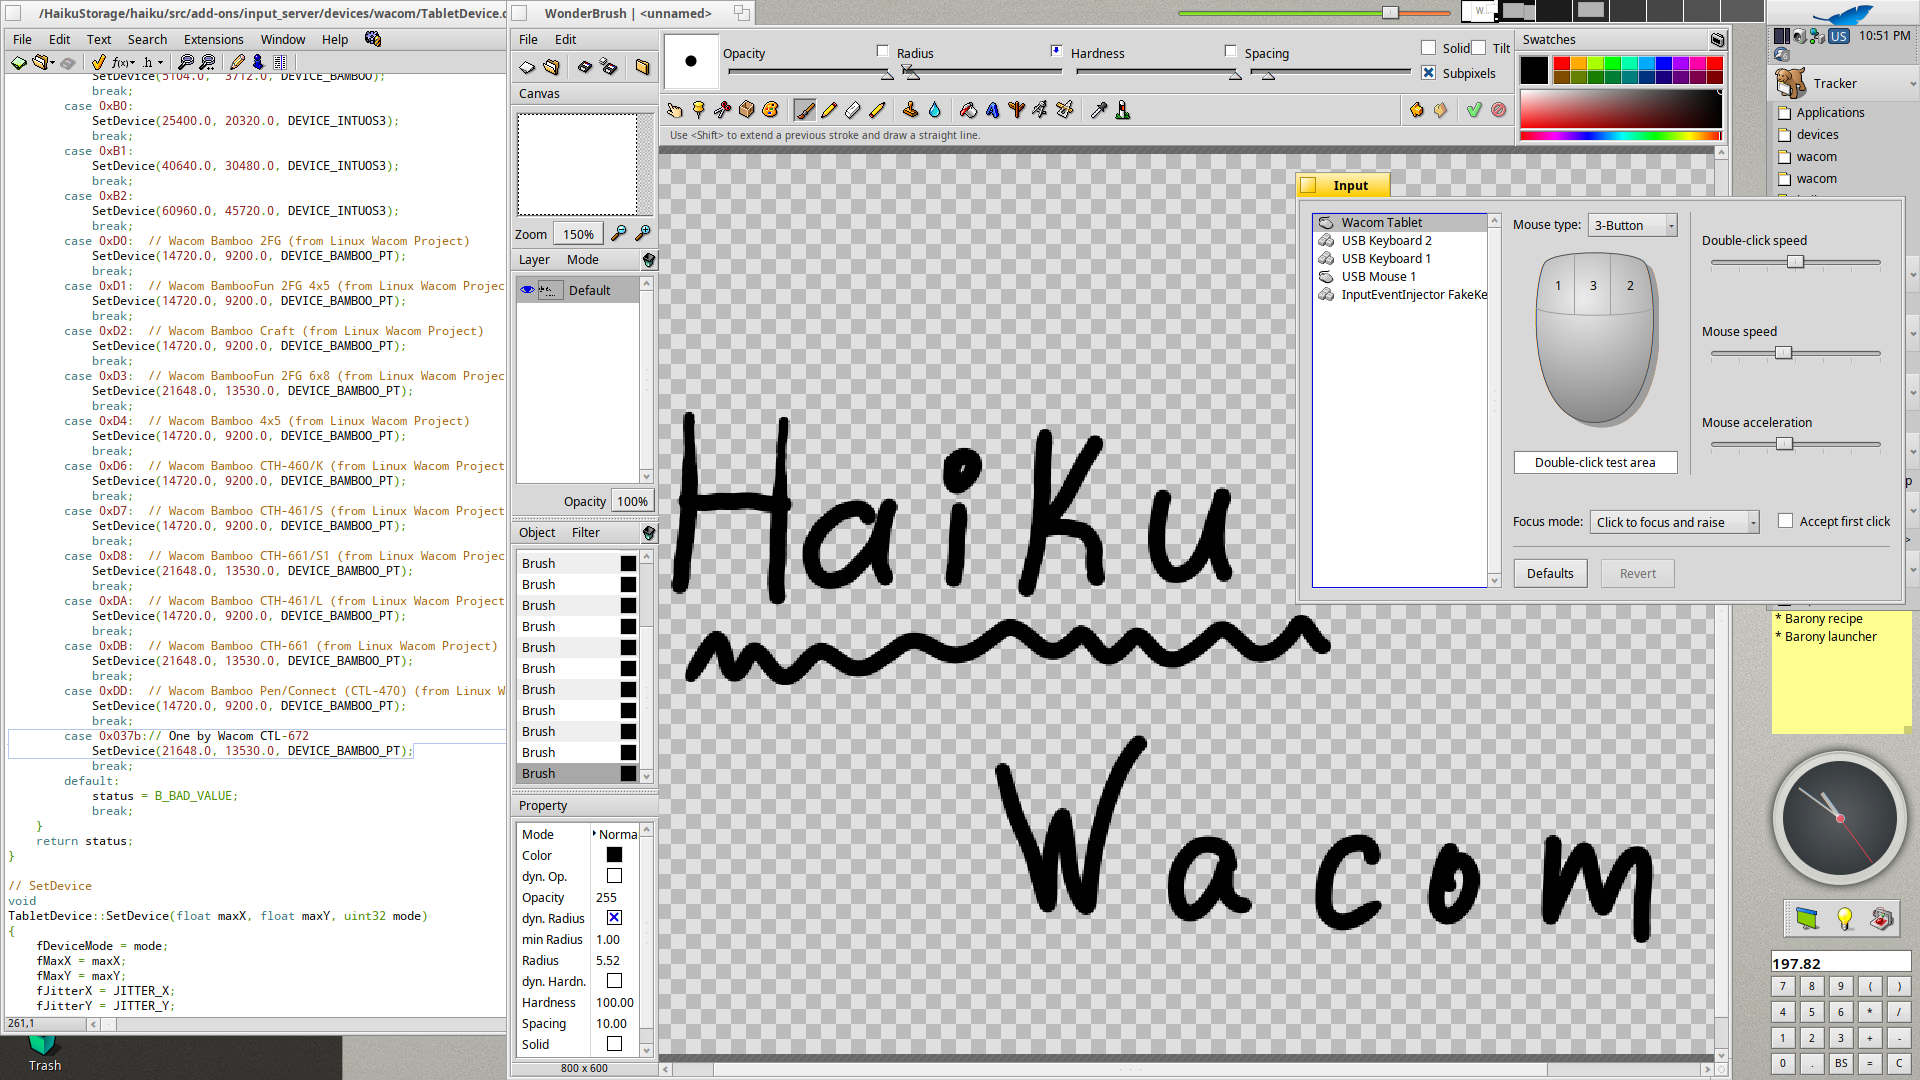Toggle the dyn. Radius property checkbox
This screenshot has width=1920, height=1080.
tap(614, 918)
